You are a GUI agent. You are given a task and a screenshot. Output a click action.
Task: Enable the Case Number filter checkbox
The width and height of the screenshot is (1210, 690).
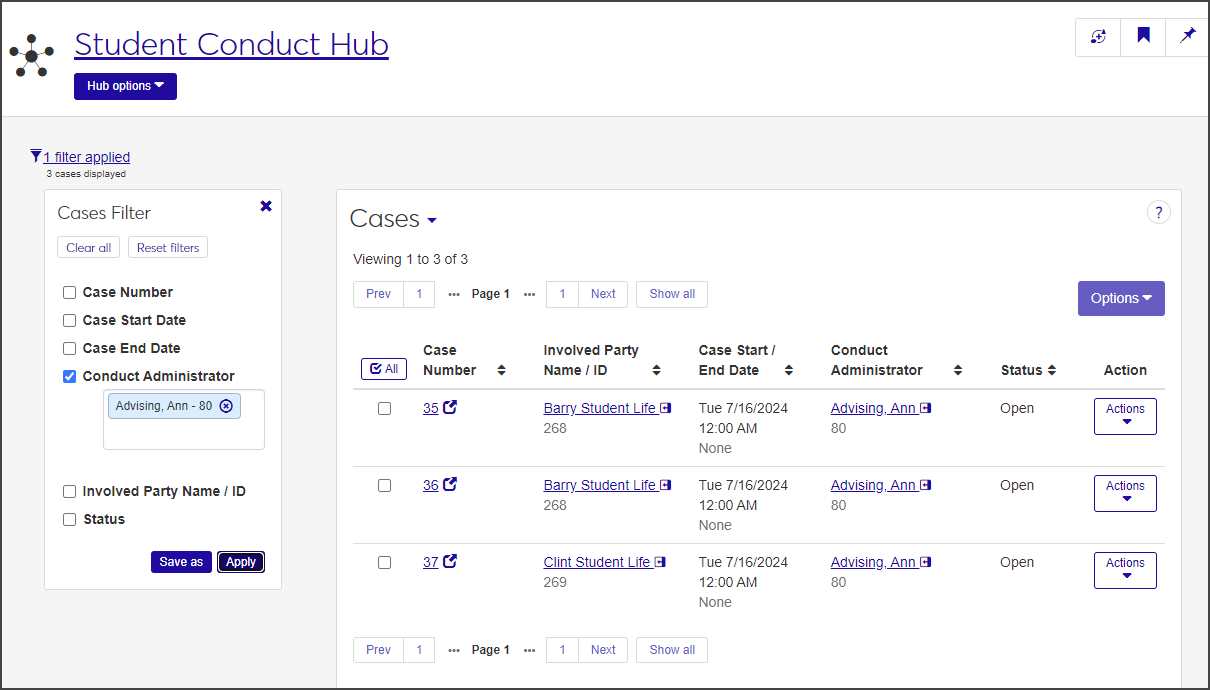tap(70, 293)
